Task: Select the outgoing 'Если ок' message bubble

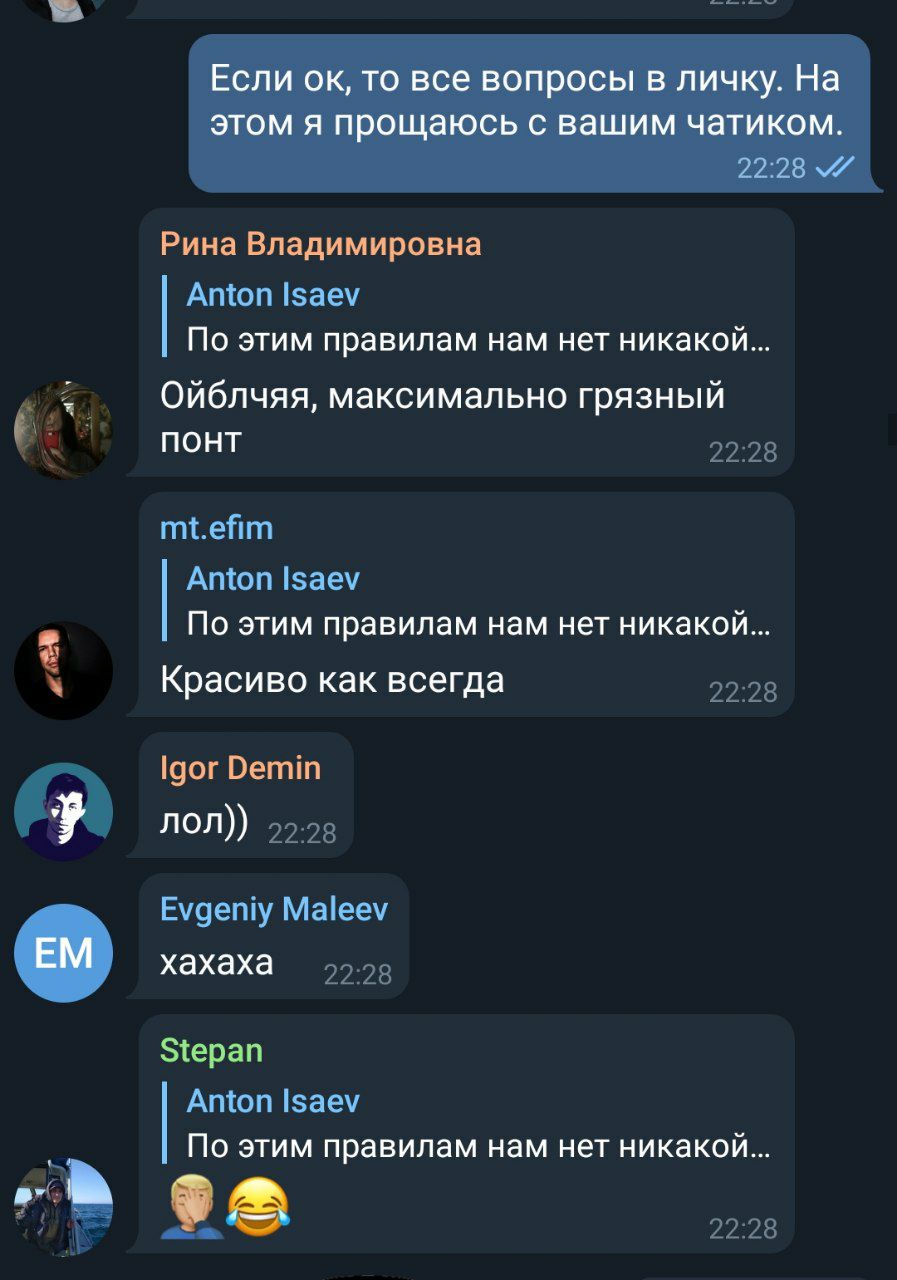Action: [530, 113]
